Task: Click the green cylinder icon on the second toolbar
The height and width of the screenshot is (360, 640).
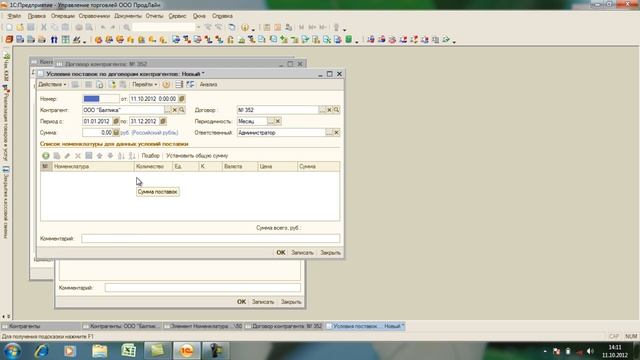Action: 349,40
